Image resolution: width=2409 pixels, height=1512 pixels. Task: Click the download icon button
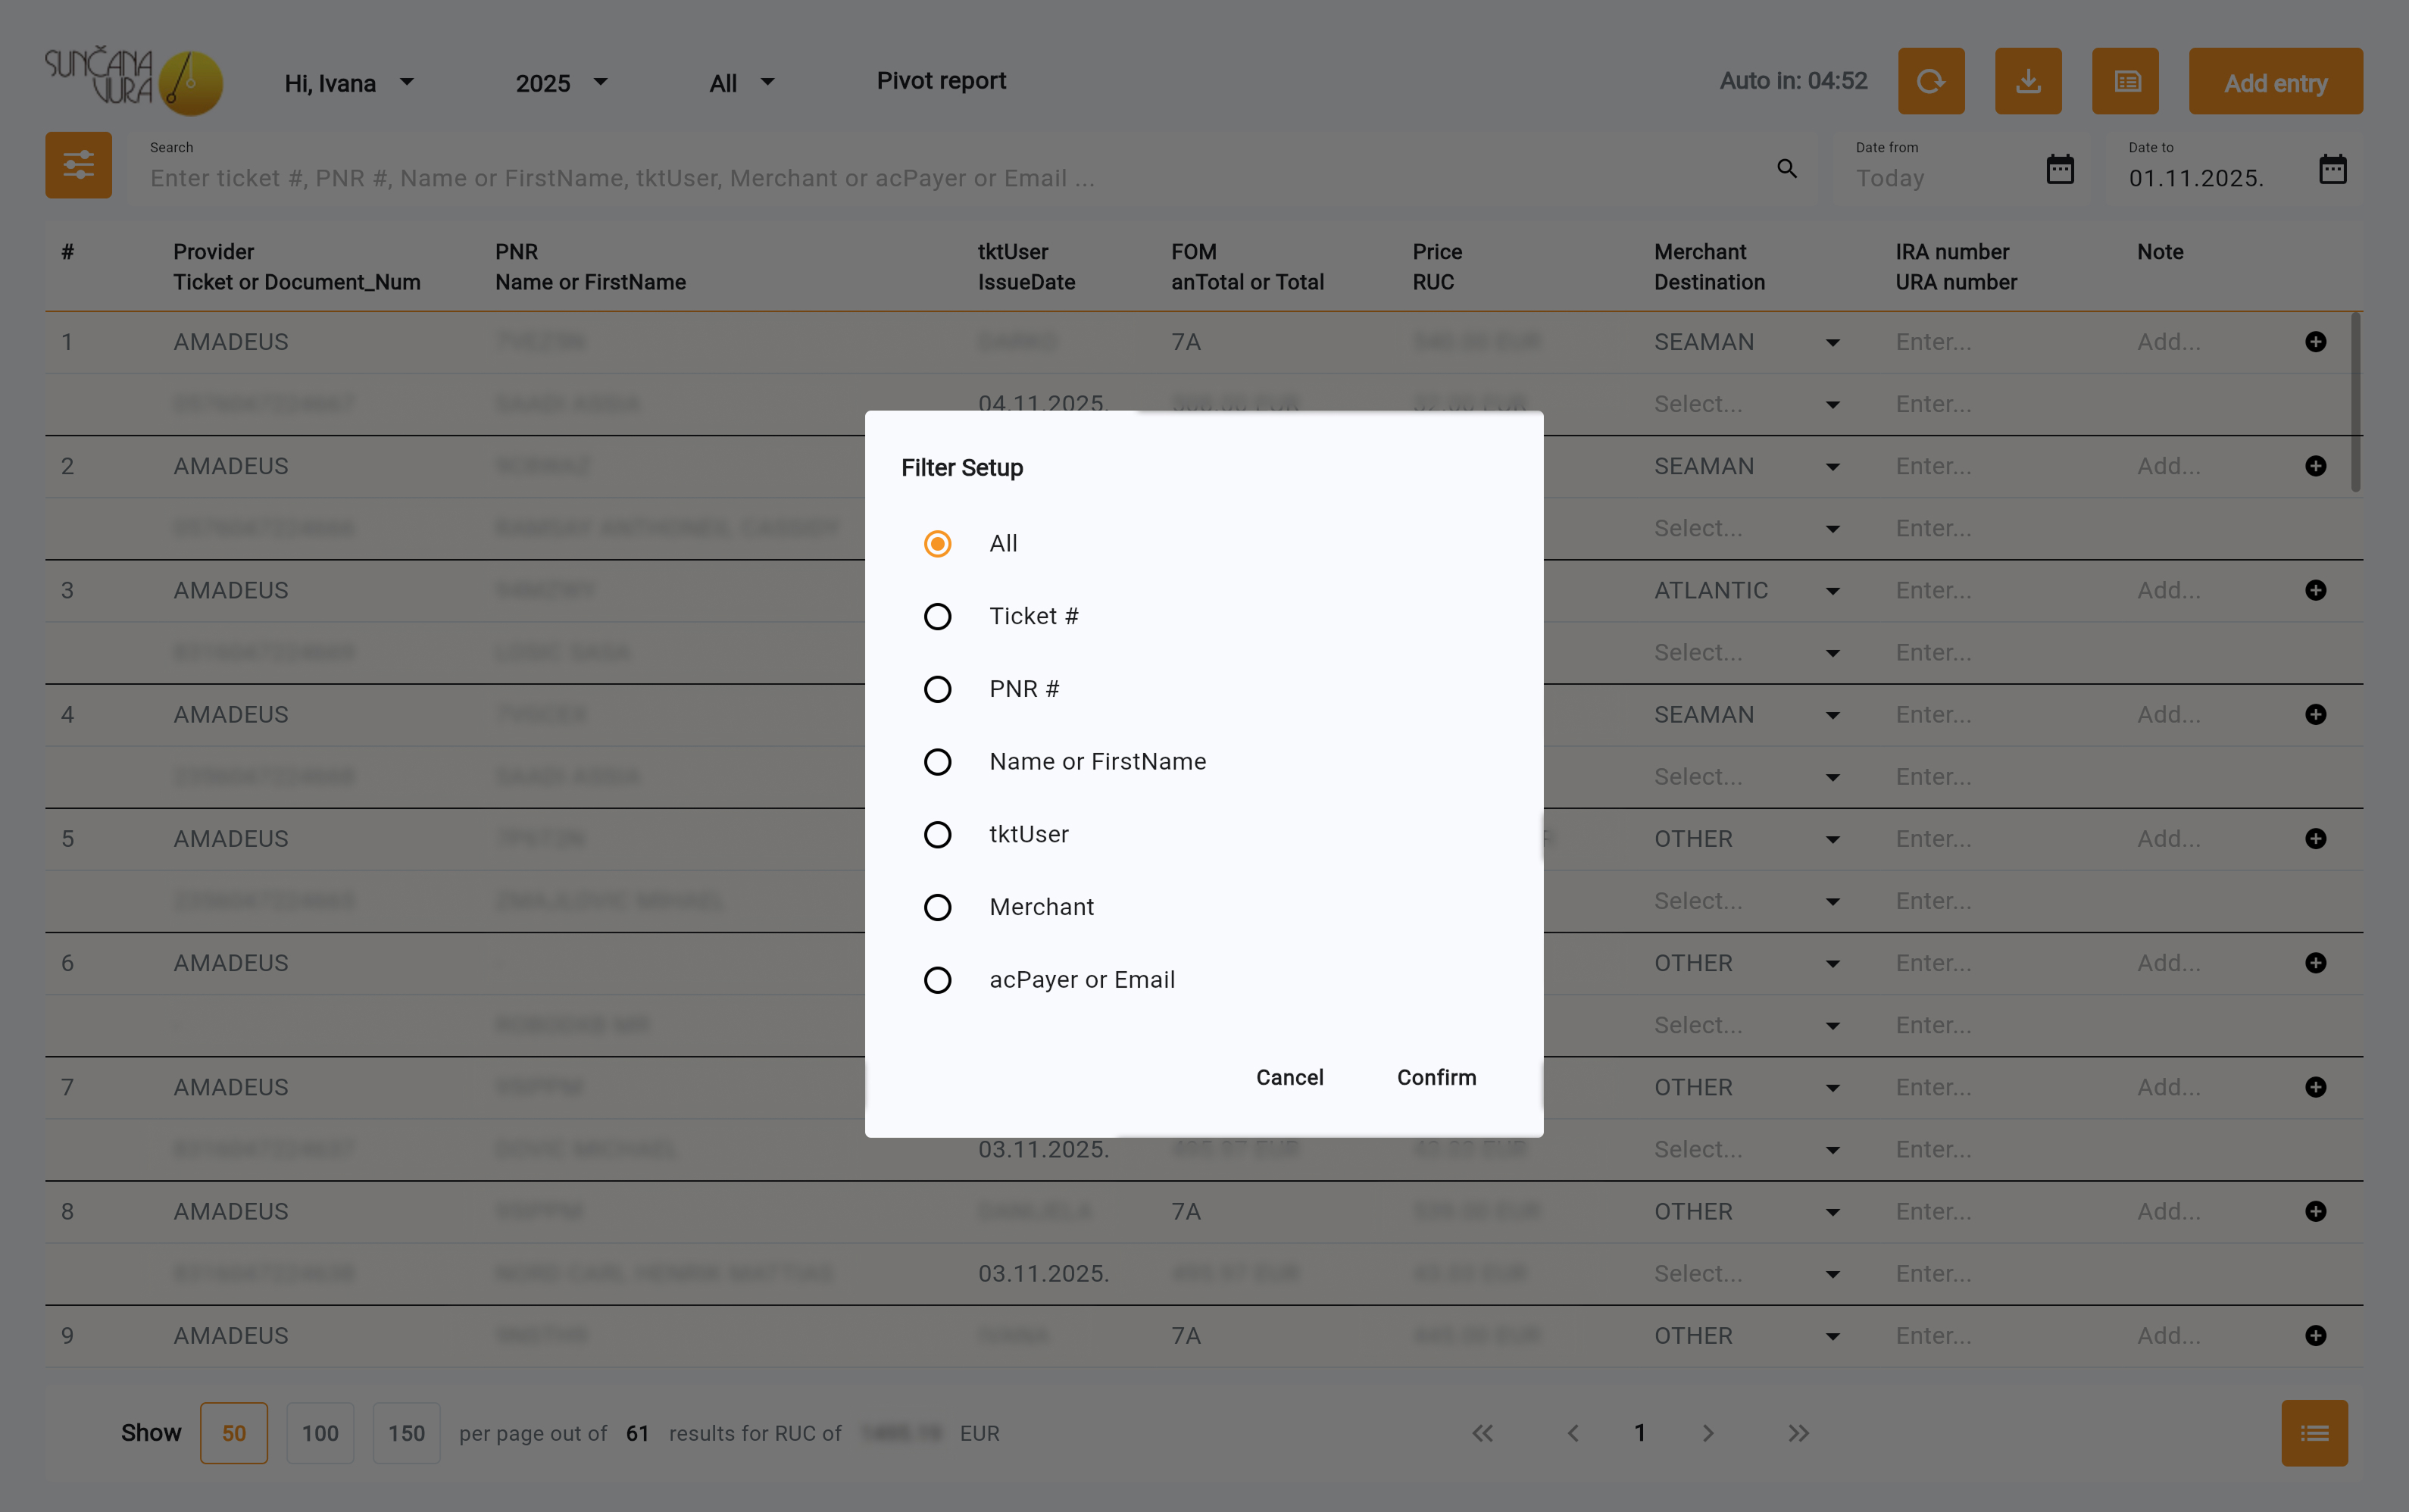(x=2027, y=81)
